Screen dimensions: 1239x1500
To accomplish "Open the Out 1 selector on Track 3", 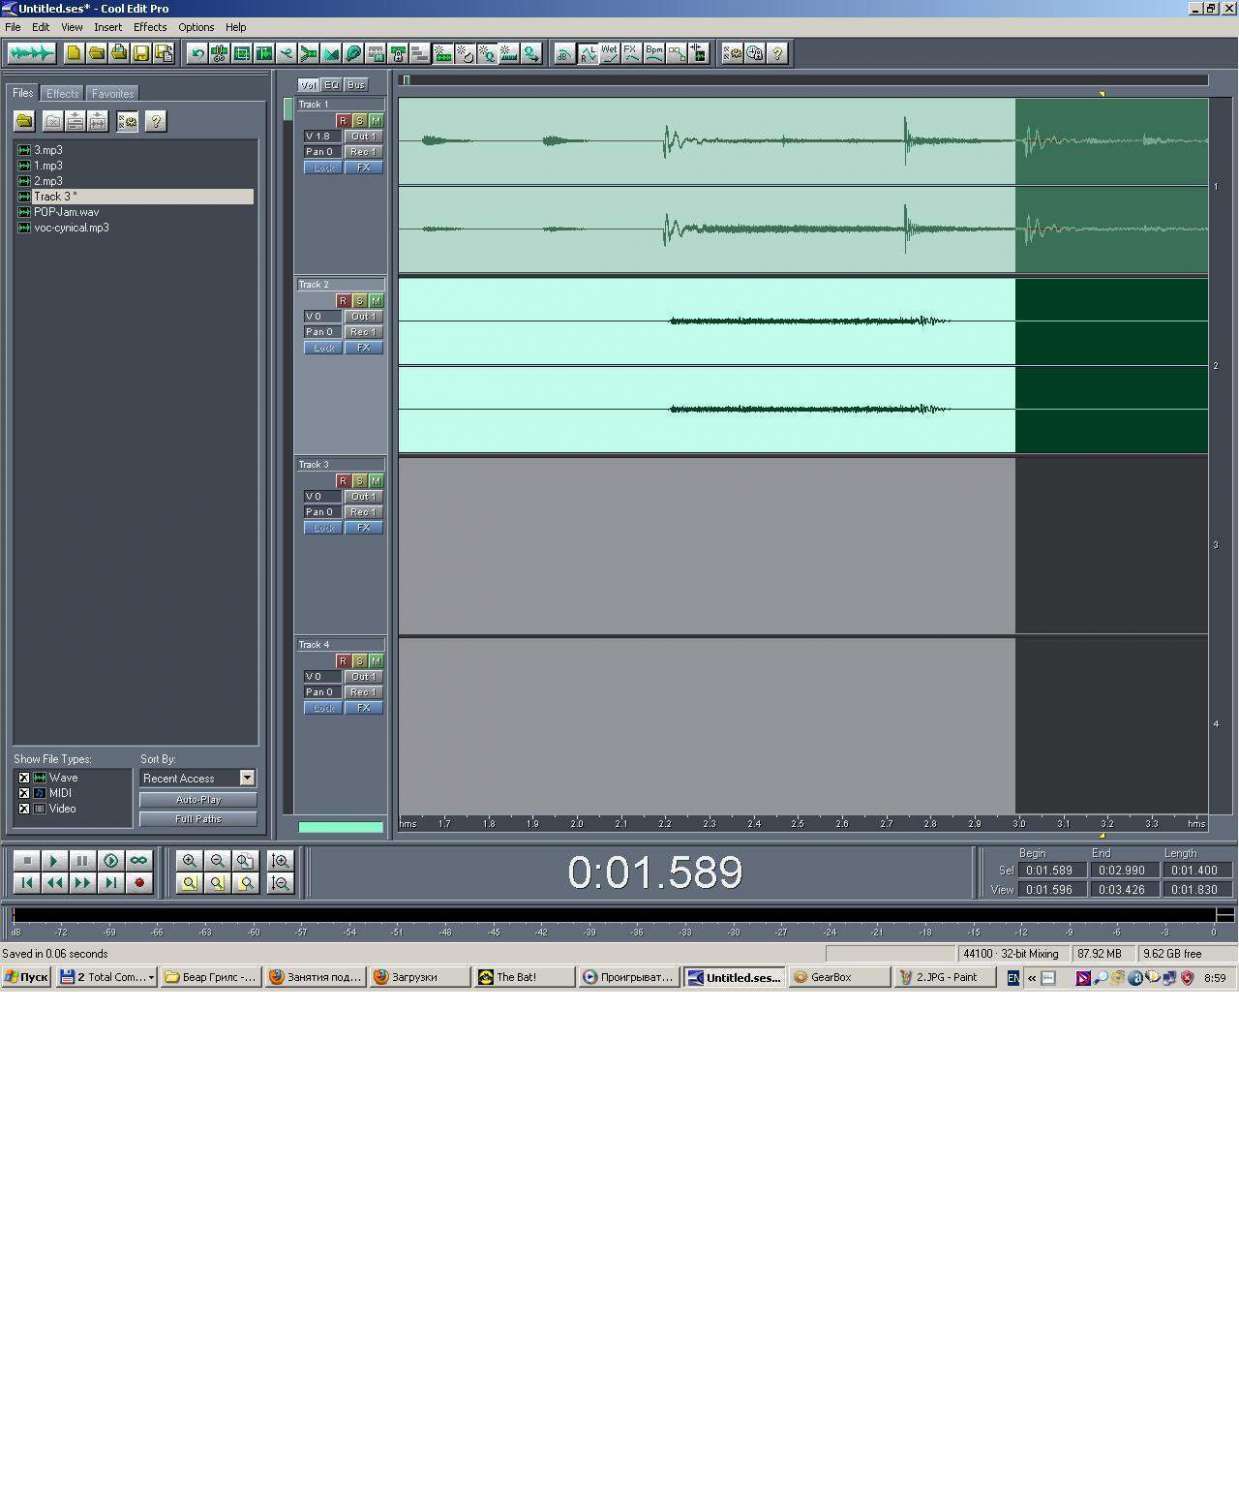I will pos(363,497).
